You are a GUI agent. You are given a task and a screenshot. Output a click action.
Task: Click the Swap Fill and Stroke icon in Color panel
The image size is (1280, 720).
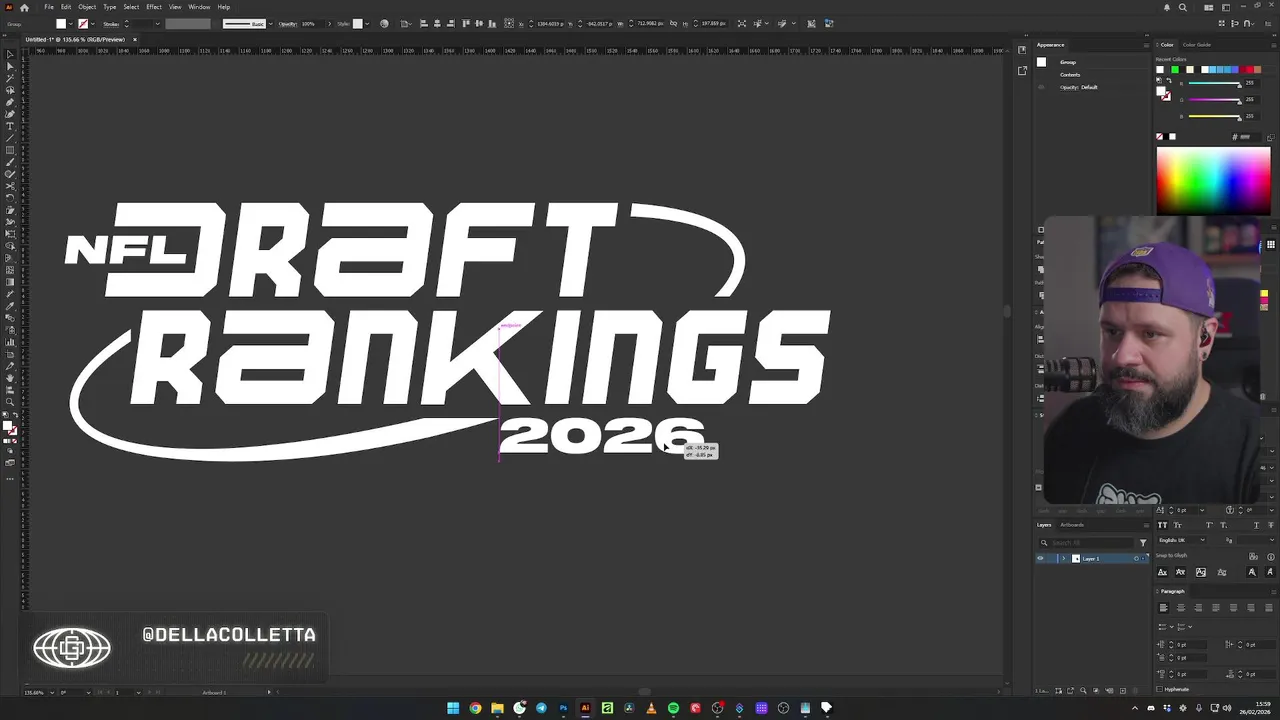click(1169, 81)
